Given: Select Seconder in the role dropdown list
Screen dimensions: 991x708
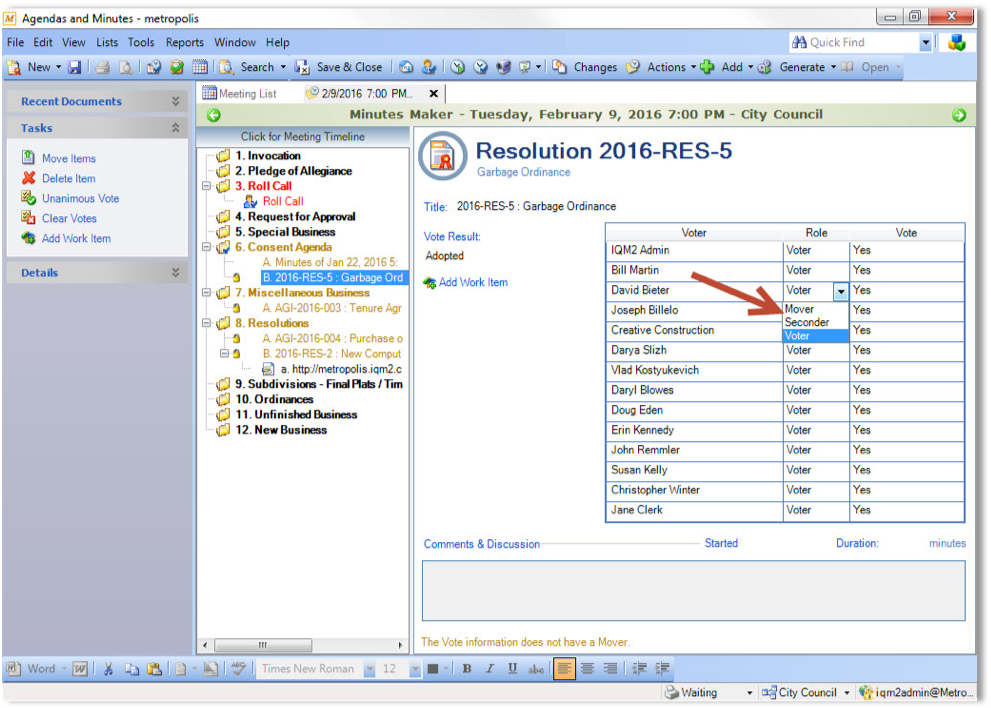Looking at the screenshot, I should pyautogui.click(x=815, y=322).
